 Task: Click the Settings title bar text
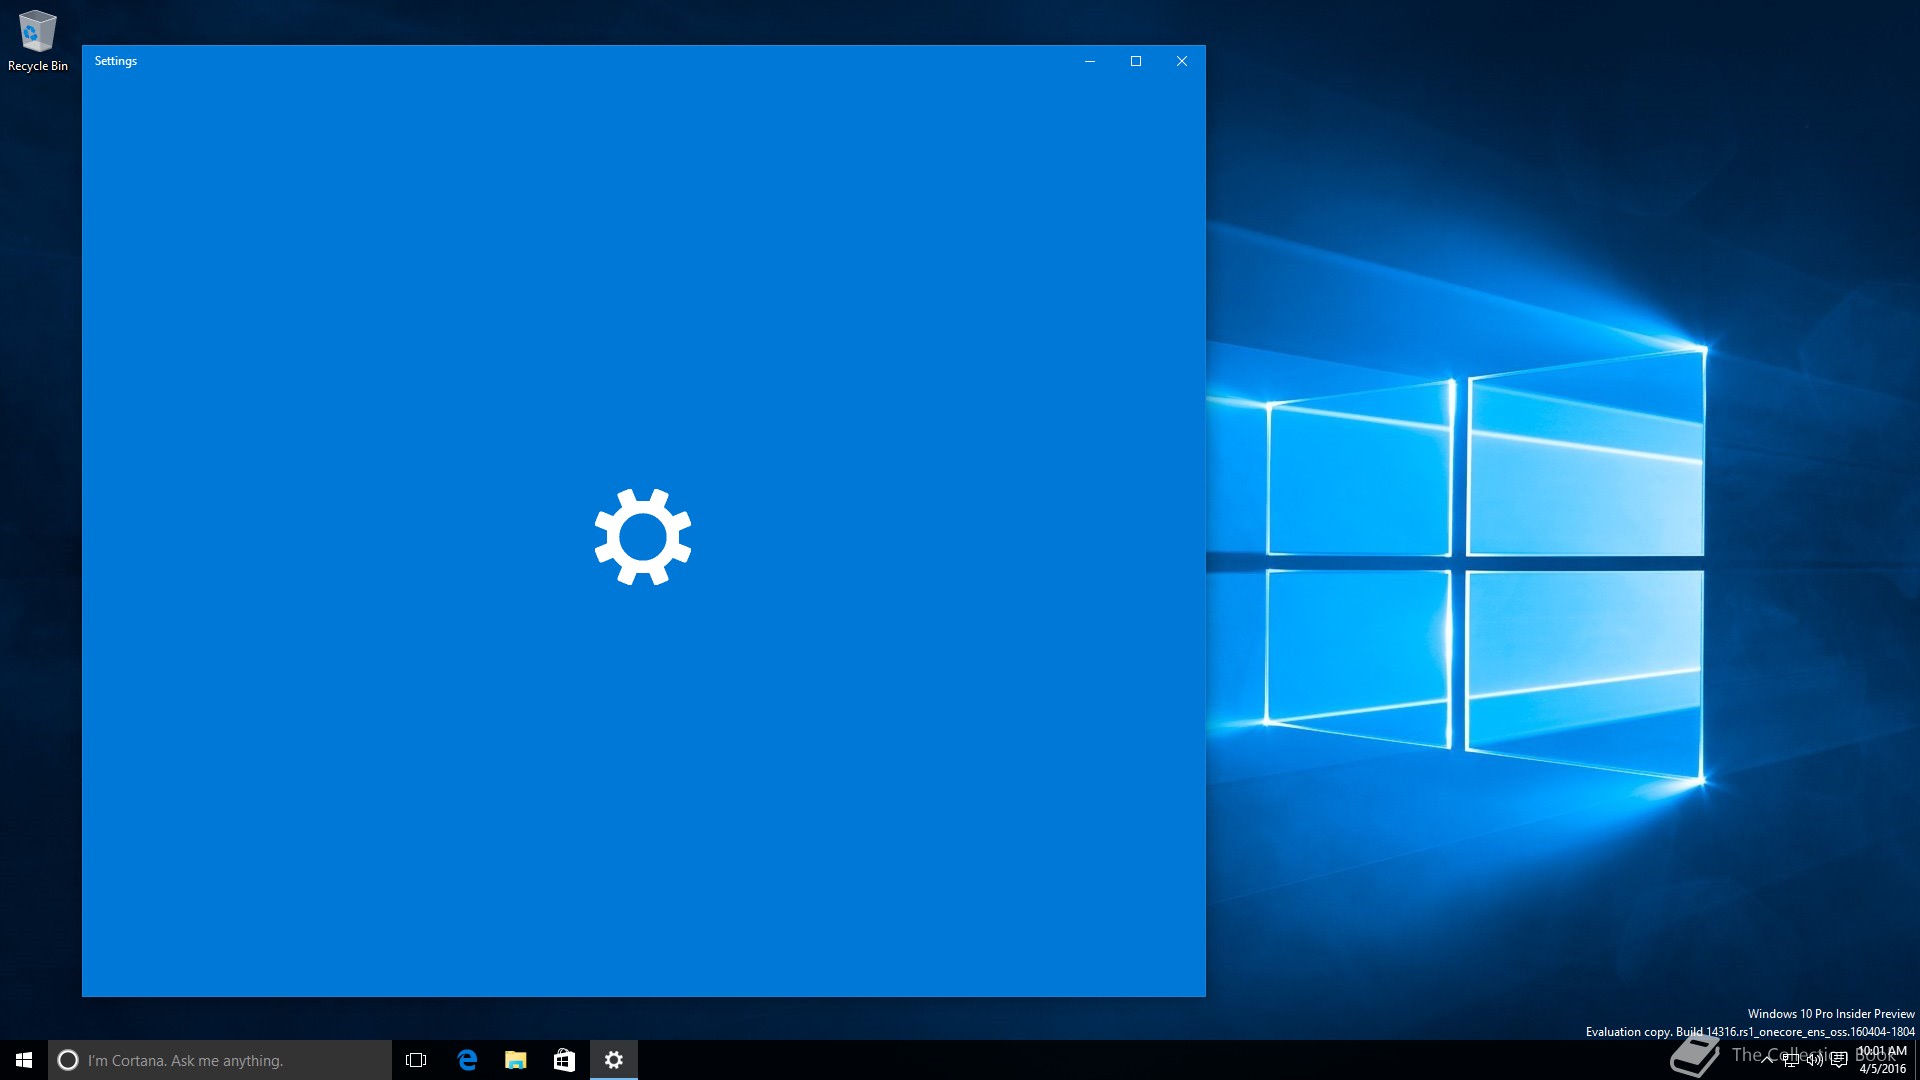116,61
